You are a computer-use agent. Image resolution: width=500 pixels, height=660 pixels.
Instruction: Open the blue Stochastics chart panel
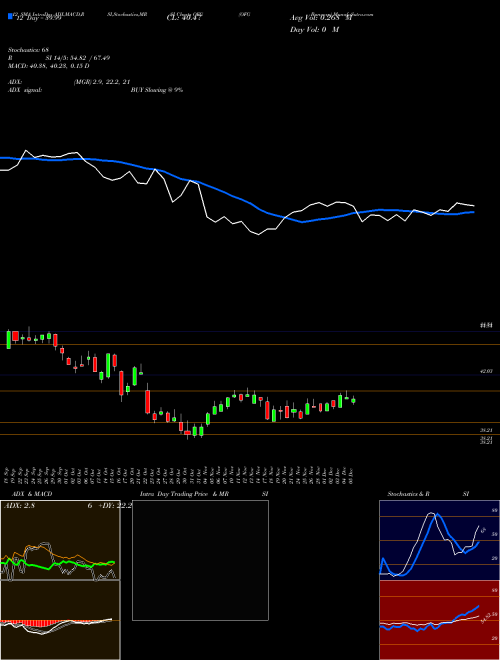pyautogui.click(x=439, y=540)
